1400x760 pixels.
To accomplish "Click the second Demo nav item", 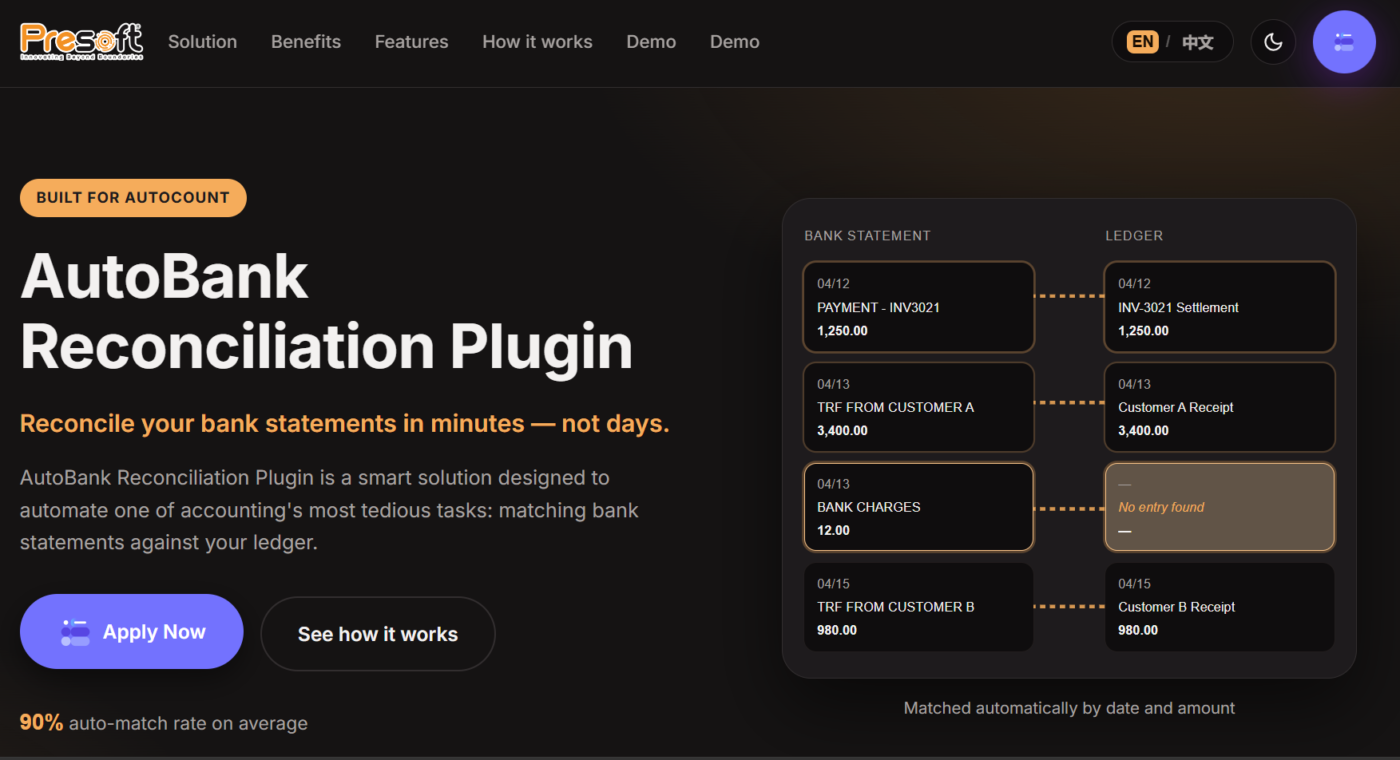I will (734, 42).
